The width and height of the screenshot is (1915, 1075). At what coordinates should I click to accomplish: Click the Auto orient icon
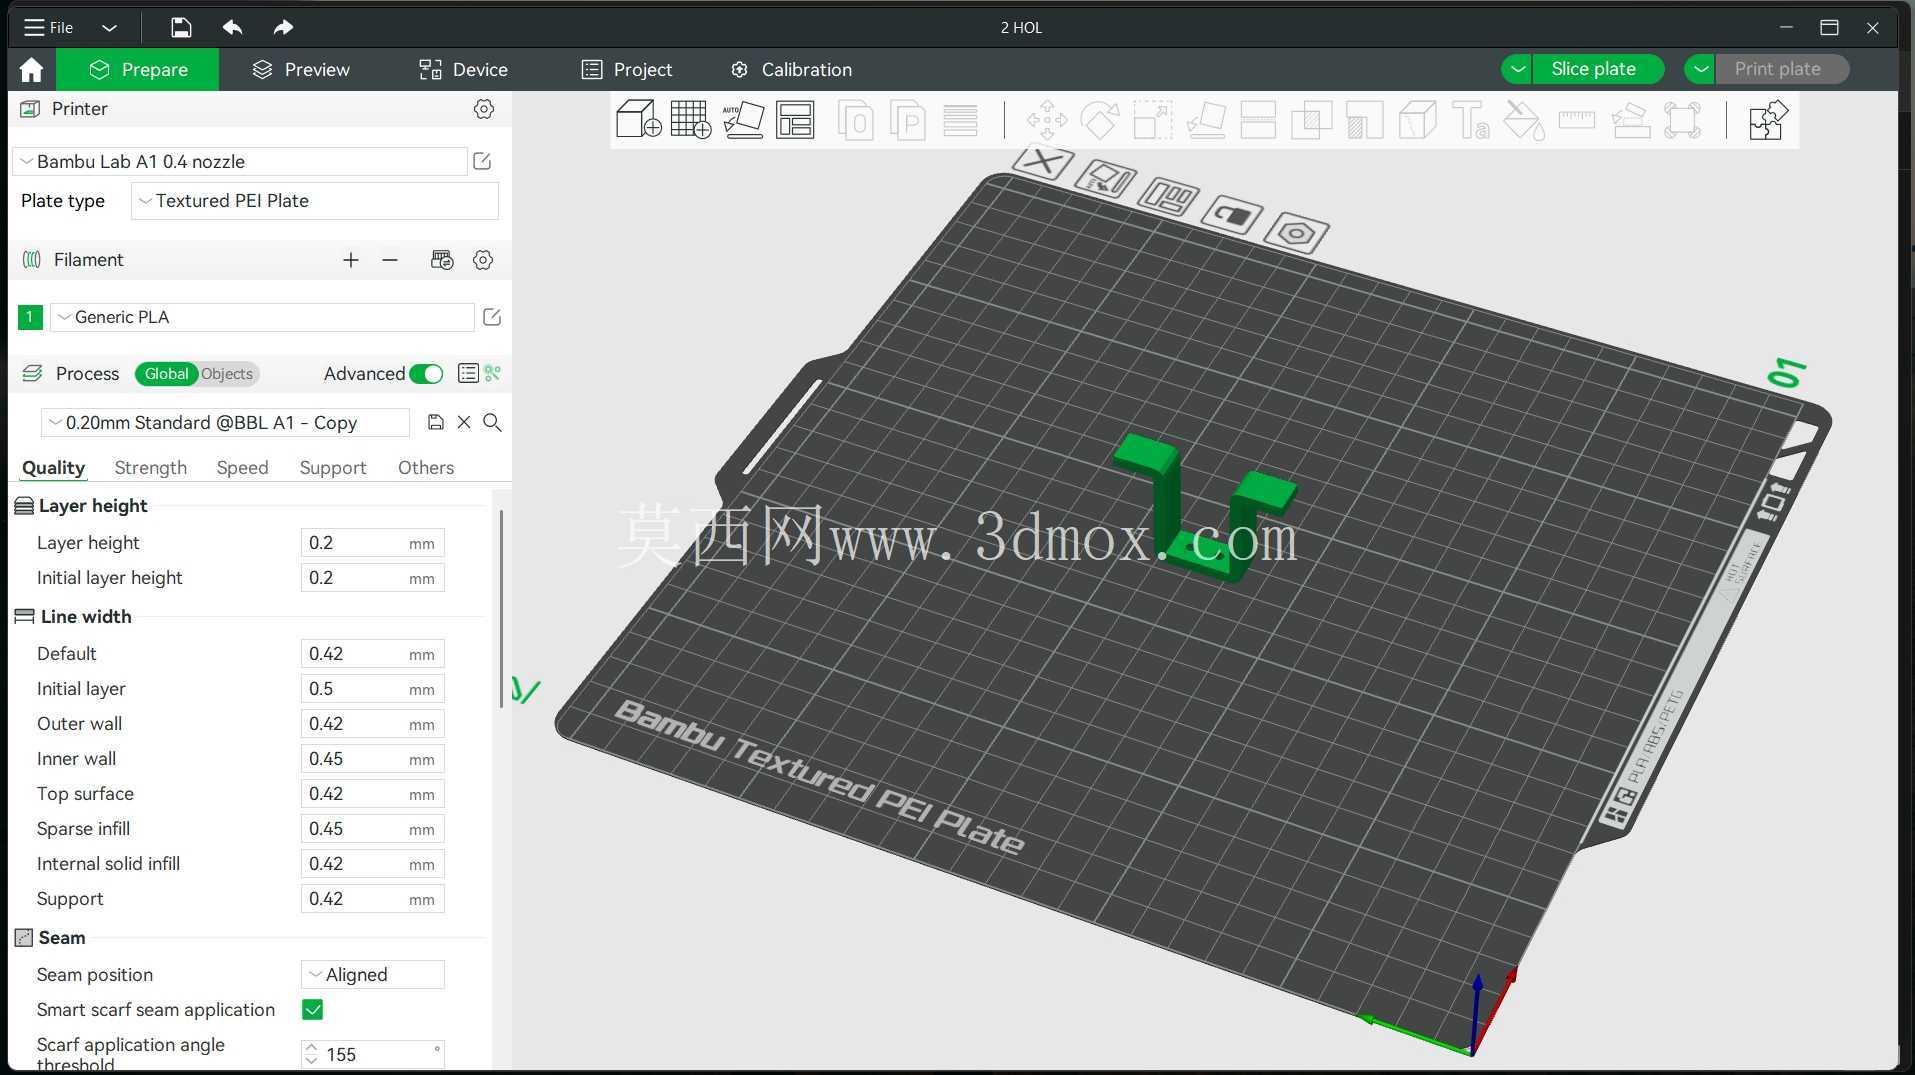(743, 120)
